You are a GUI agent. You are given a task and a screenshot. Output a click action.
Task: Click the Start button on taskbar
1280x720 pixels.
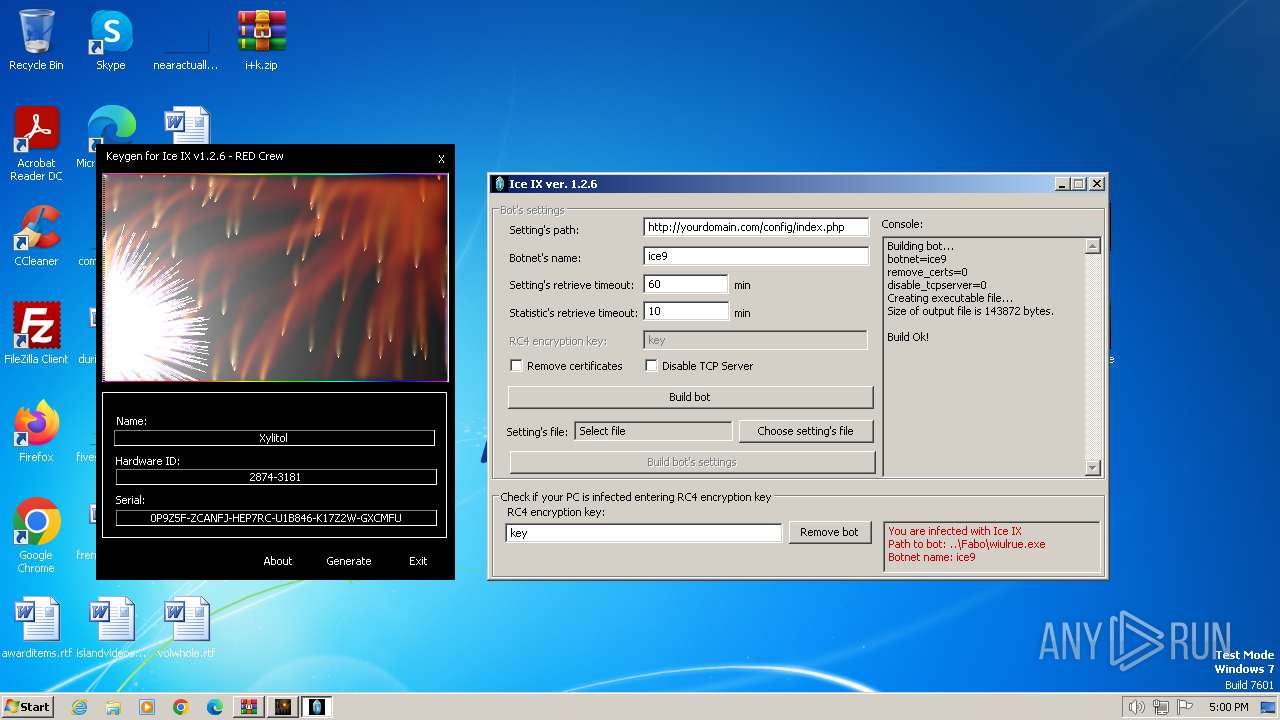coord(27,706)
